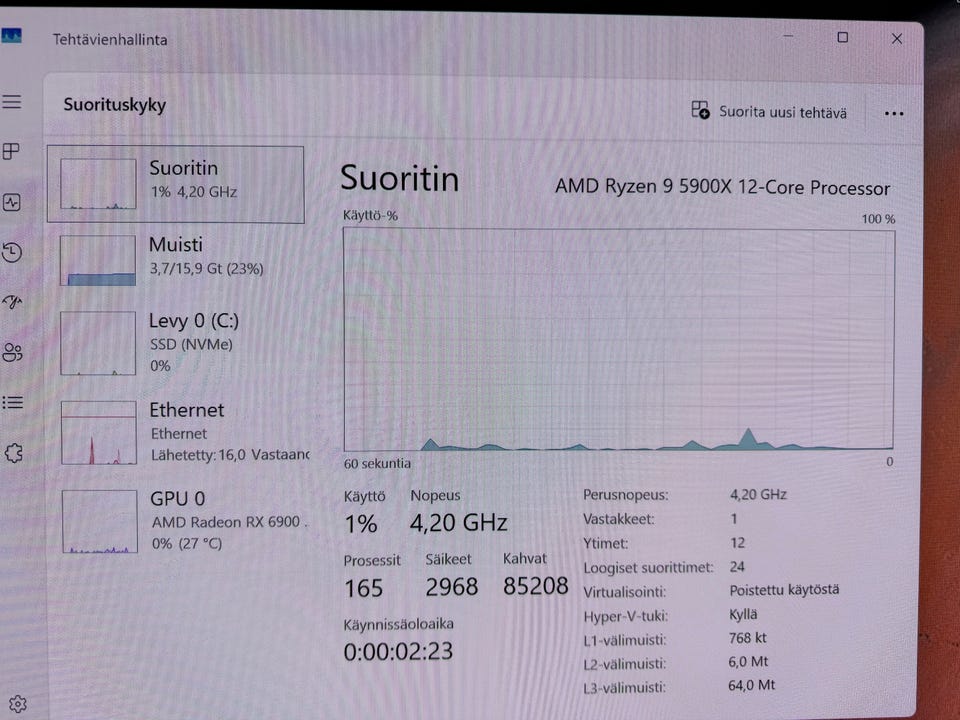Click the Task Manager app icon in title bar
The image size is (960, 720).
(x=11, y=36)
